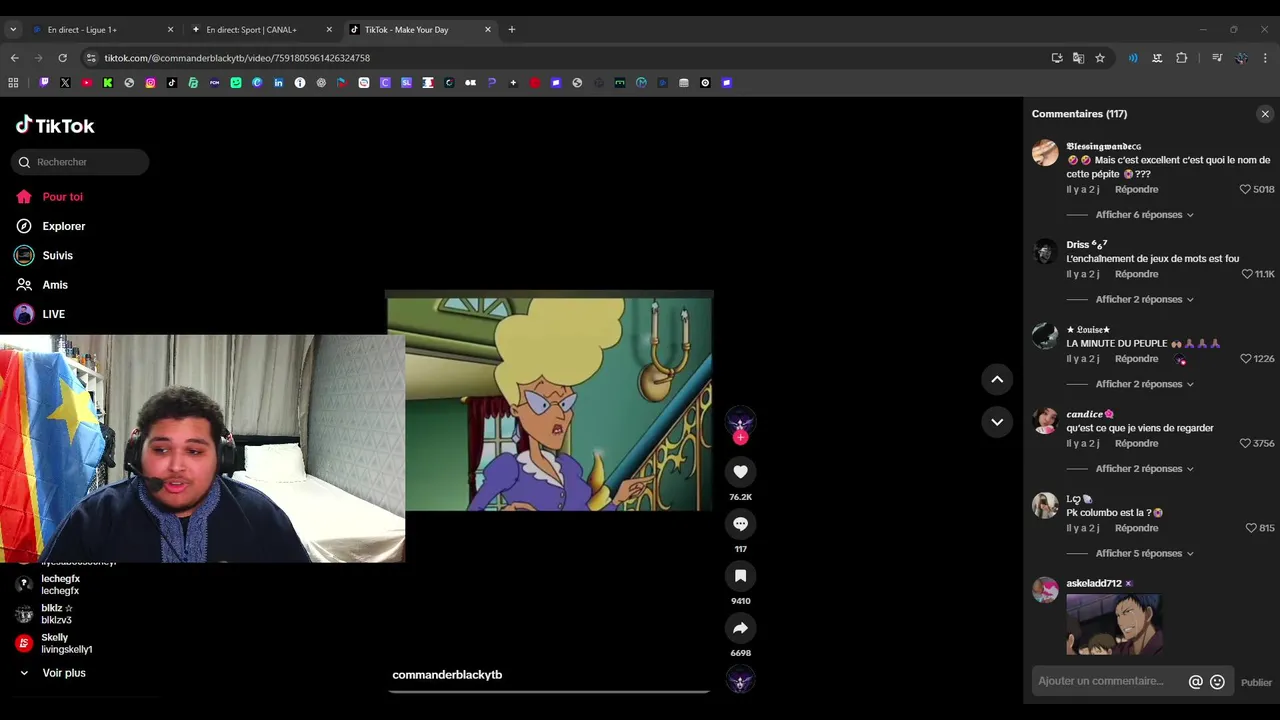This screenshot has height=720, width=1280.
Task: Open the Instagram bookmark
Action: [150, 83]
